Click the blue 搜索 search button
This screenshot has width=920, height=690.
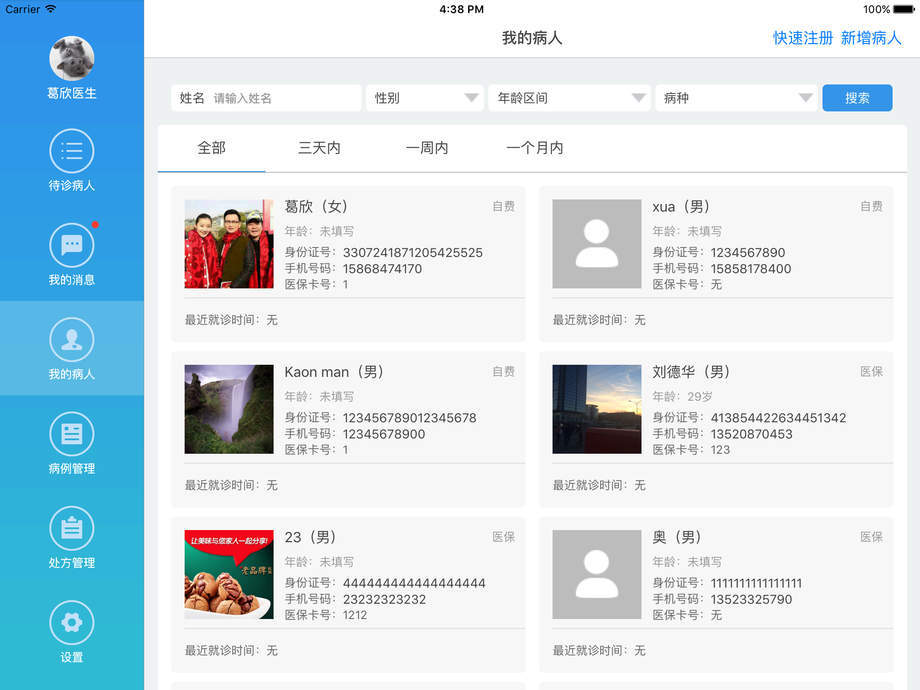coord(857,98)
